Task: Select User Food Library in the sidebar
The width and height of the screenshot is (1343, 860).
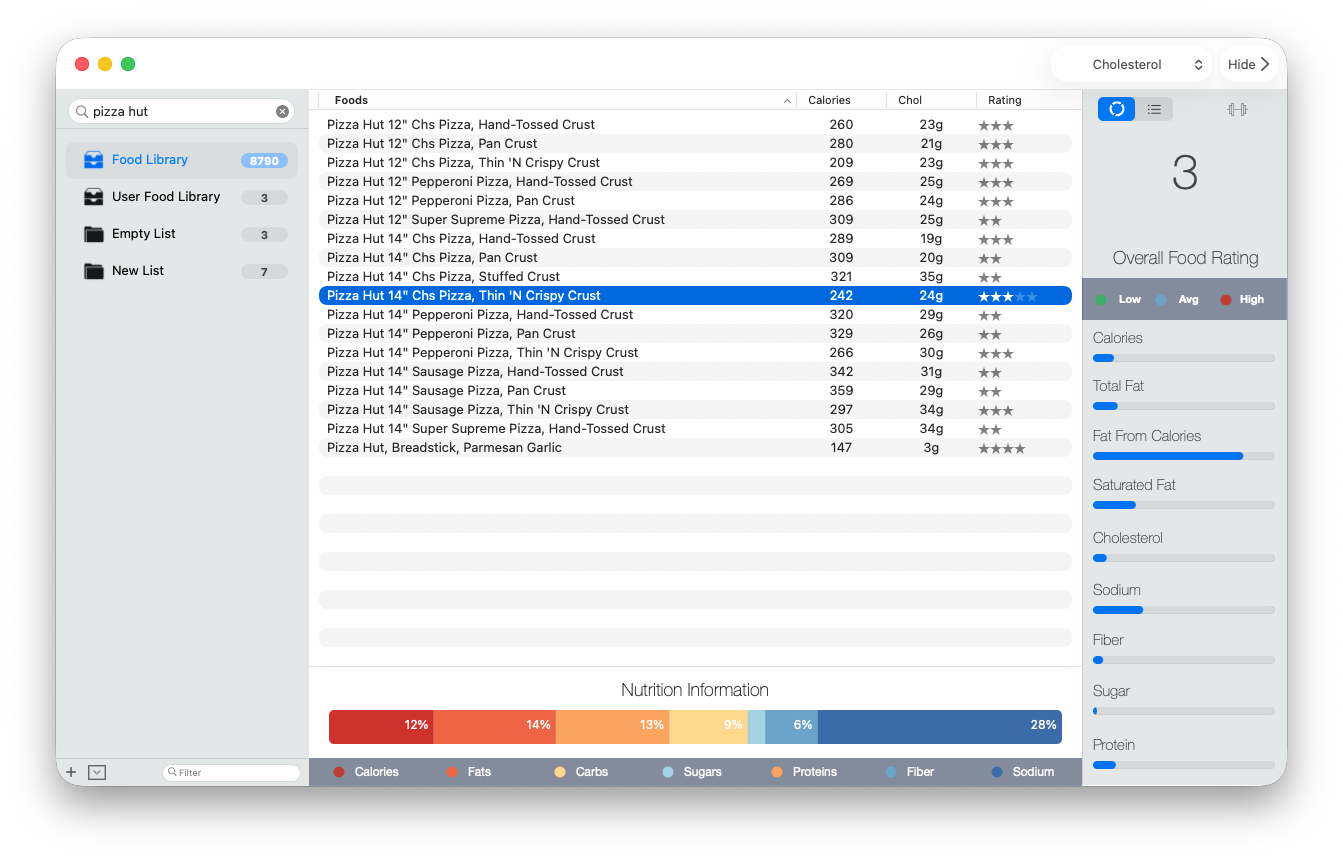Action: click(182, 197)
